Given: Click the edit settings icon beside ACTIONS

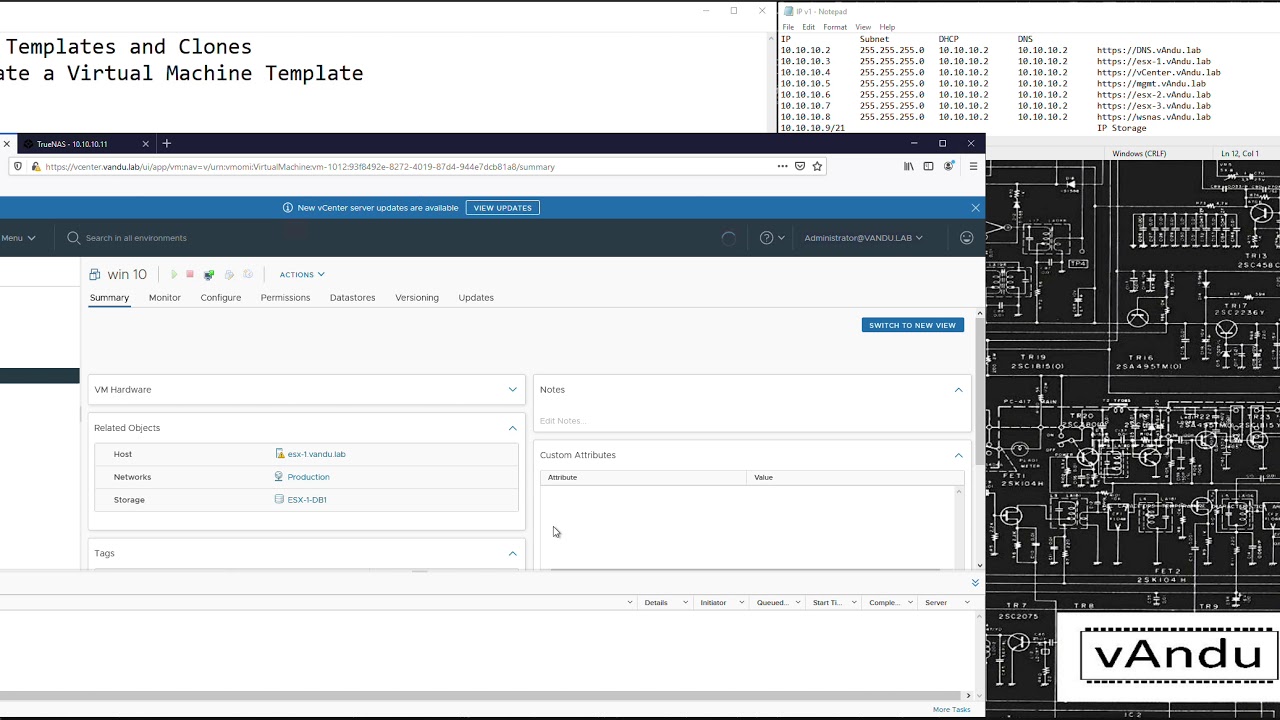Looking at the screenshot, I should [229, 274].
